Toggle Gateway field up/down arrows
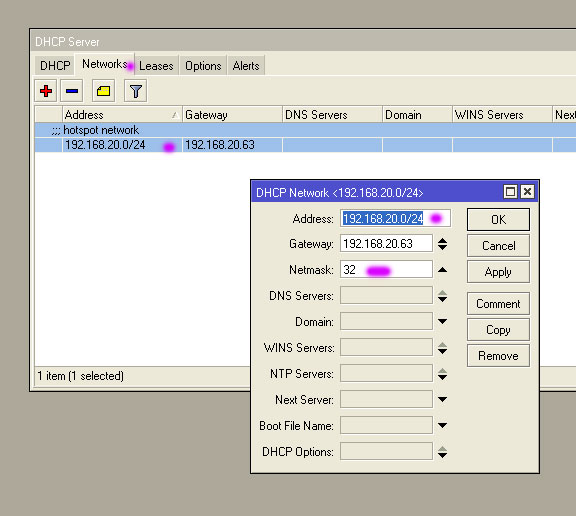 (x=443, y=244)
